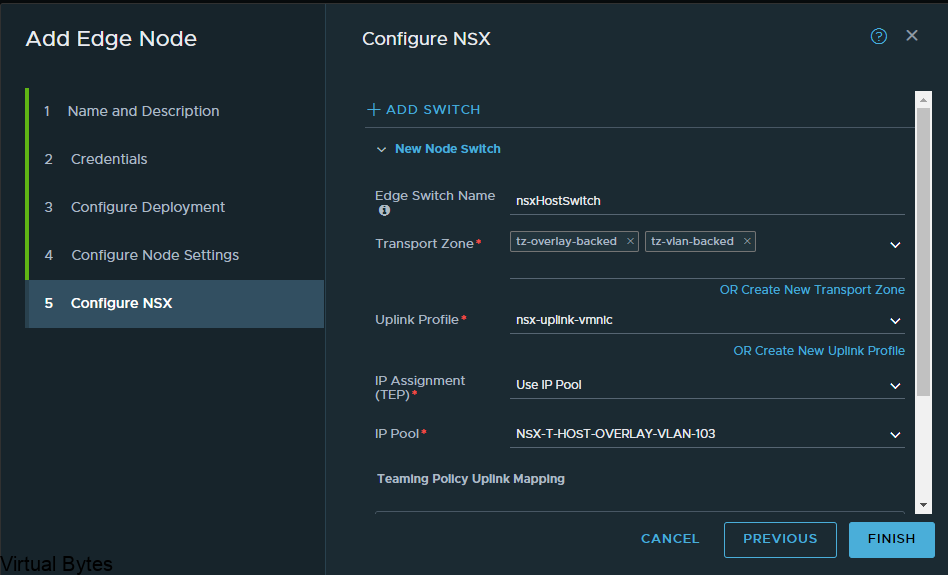
Task: Open the IP Pool dropdown
Action: [707, 434]
